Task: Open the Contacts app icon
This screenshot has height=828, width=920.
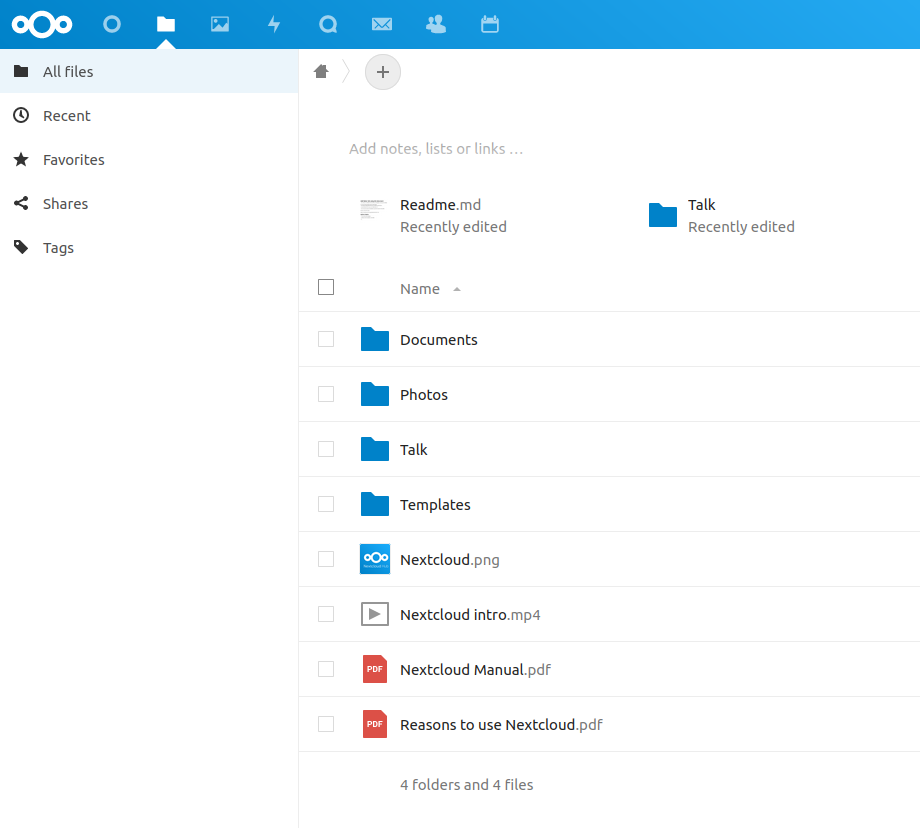Action: (x=435, y=24)
